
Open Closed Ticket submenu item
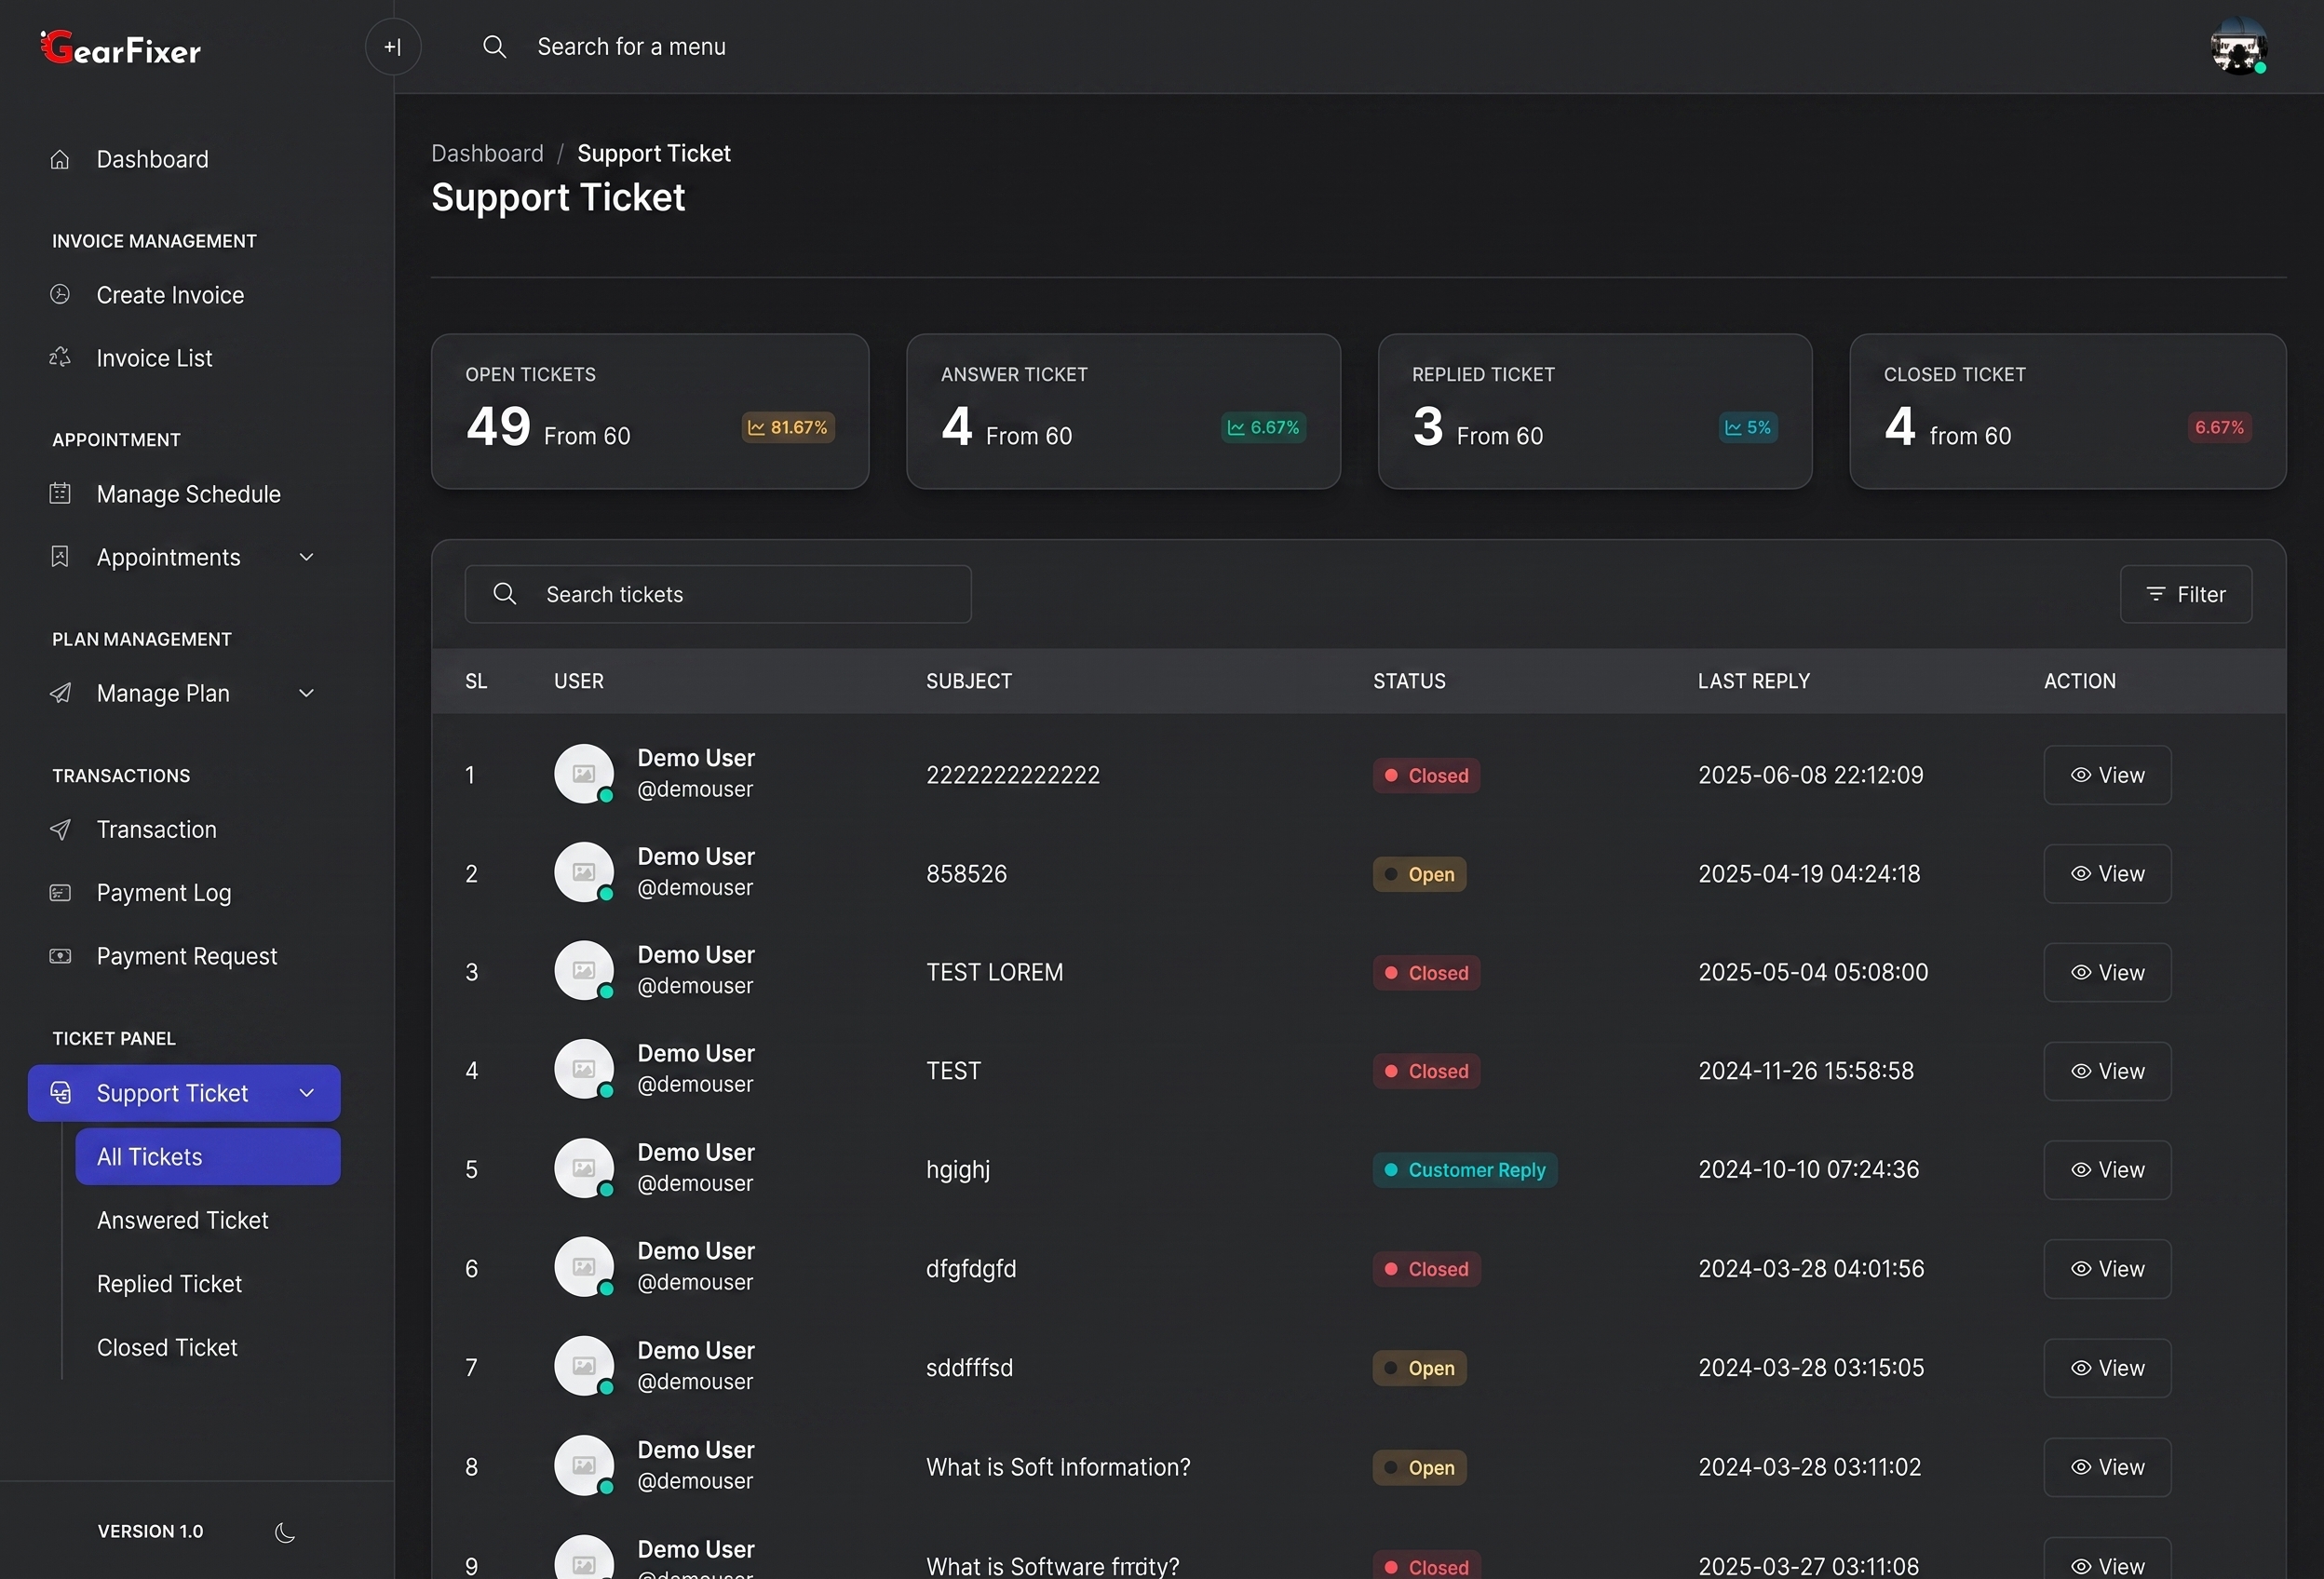(x=167, y=1347)
